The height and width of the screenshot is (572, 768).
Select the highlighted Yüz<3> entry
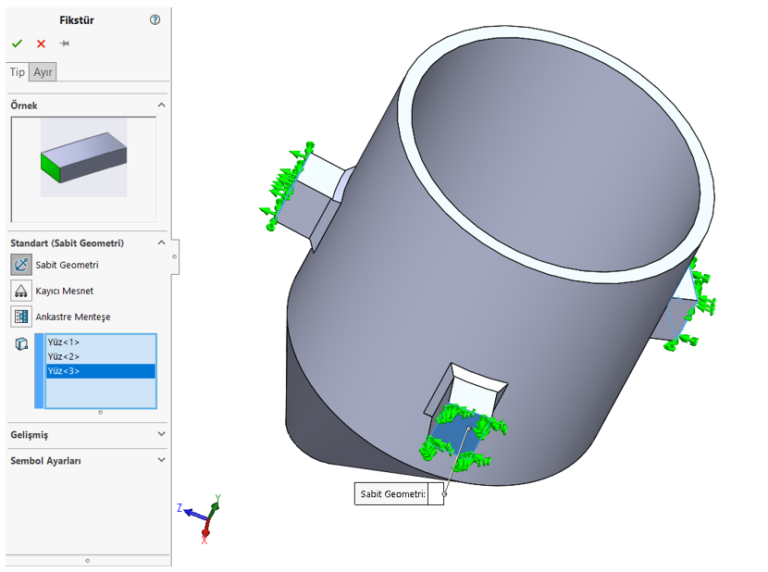point(63,371)
